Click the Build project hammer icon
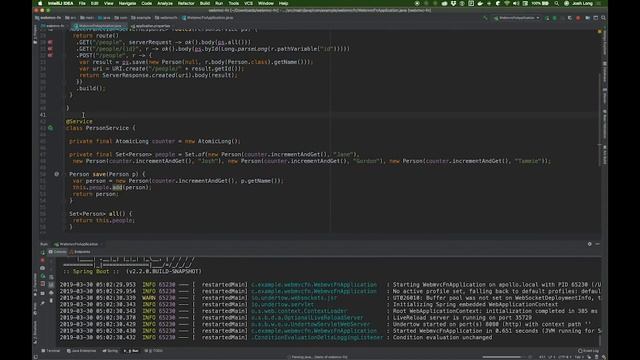Viewport: 640px width, 360px height. click(485, 18)
